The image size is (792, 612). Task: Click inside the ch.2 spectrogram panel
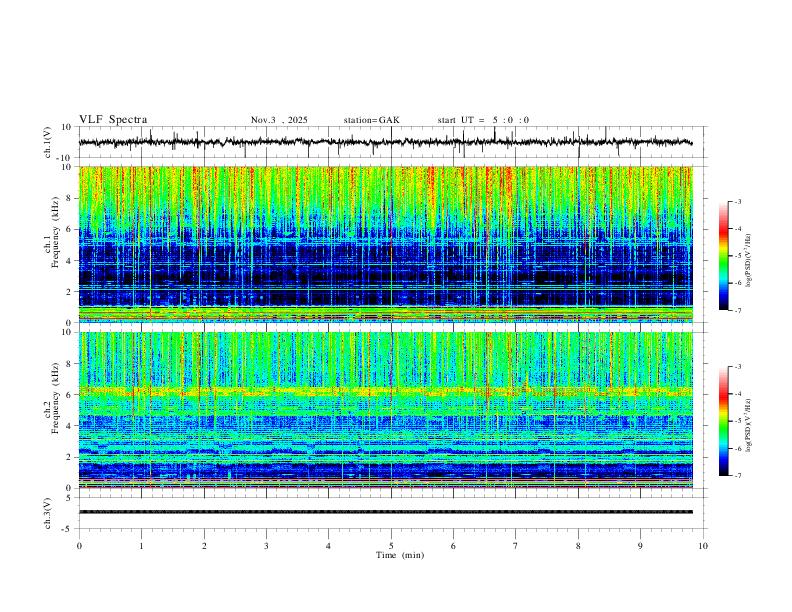pyautogui.click(x=385, y=410)
